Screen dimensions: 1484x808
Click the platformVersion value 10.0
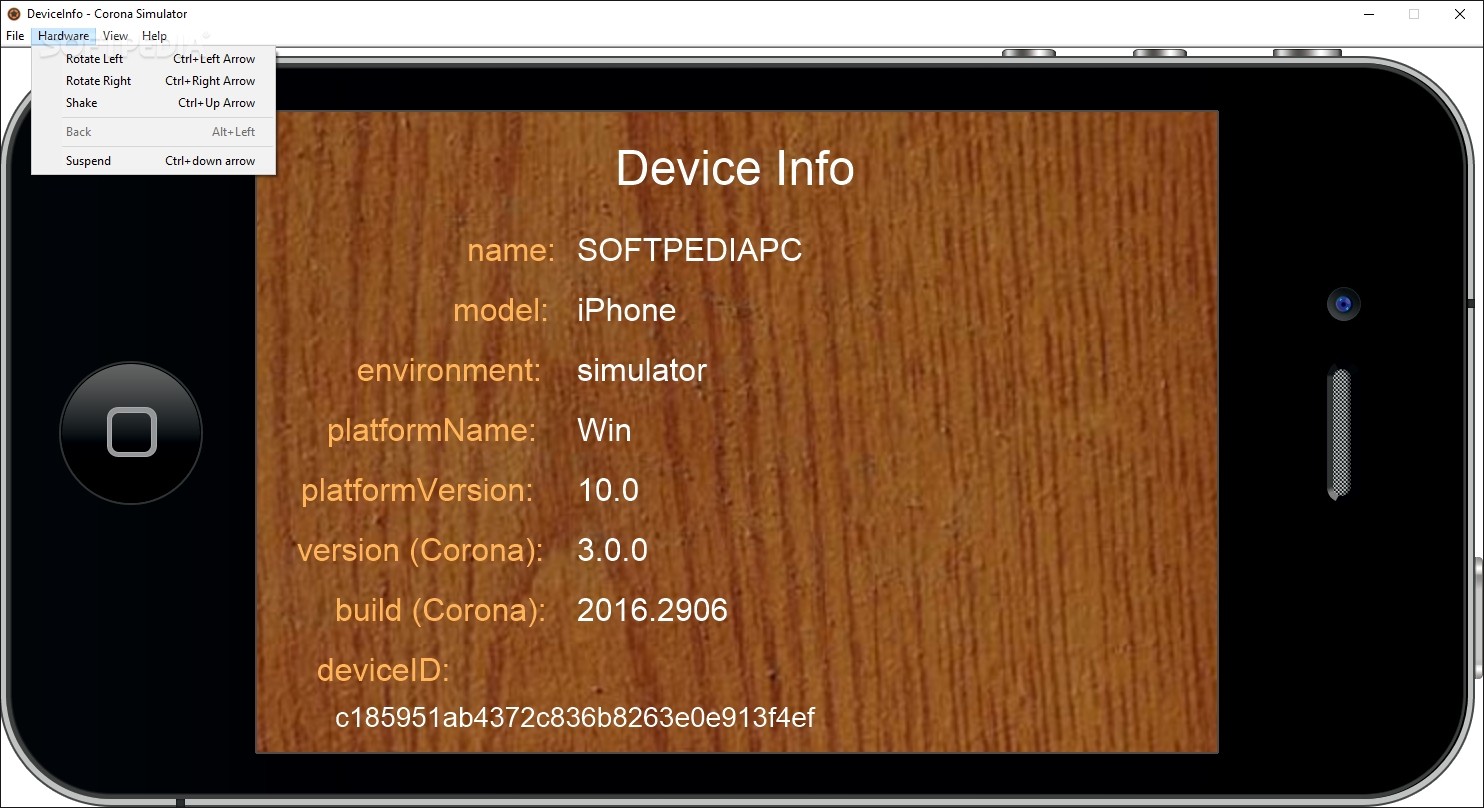pyautogui.click(x=608, y=490)
